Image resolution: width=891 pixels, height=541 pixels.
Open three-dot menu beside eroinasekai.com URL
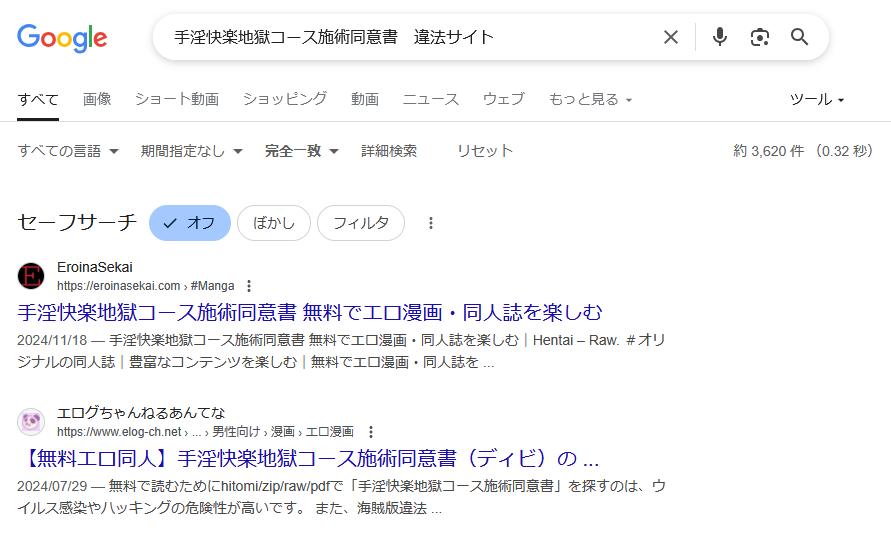coord(249,286)
